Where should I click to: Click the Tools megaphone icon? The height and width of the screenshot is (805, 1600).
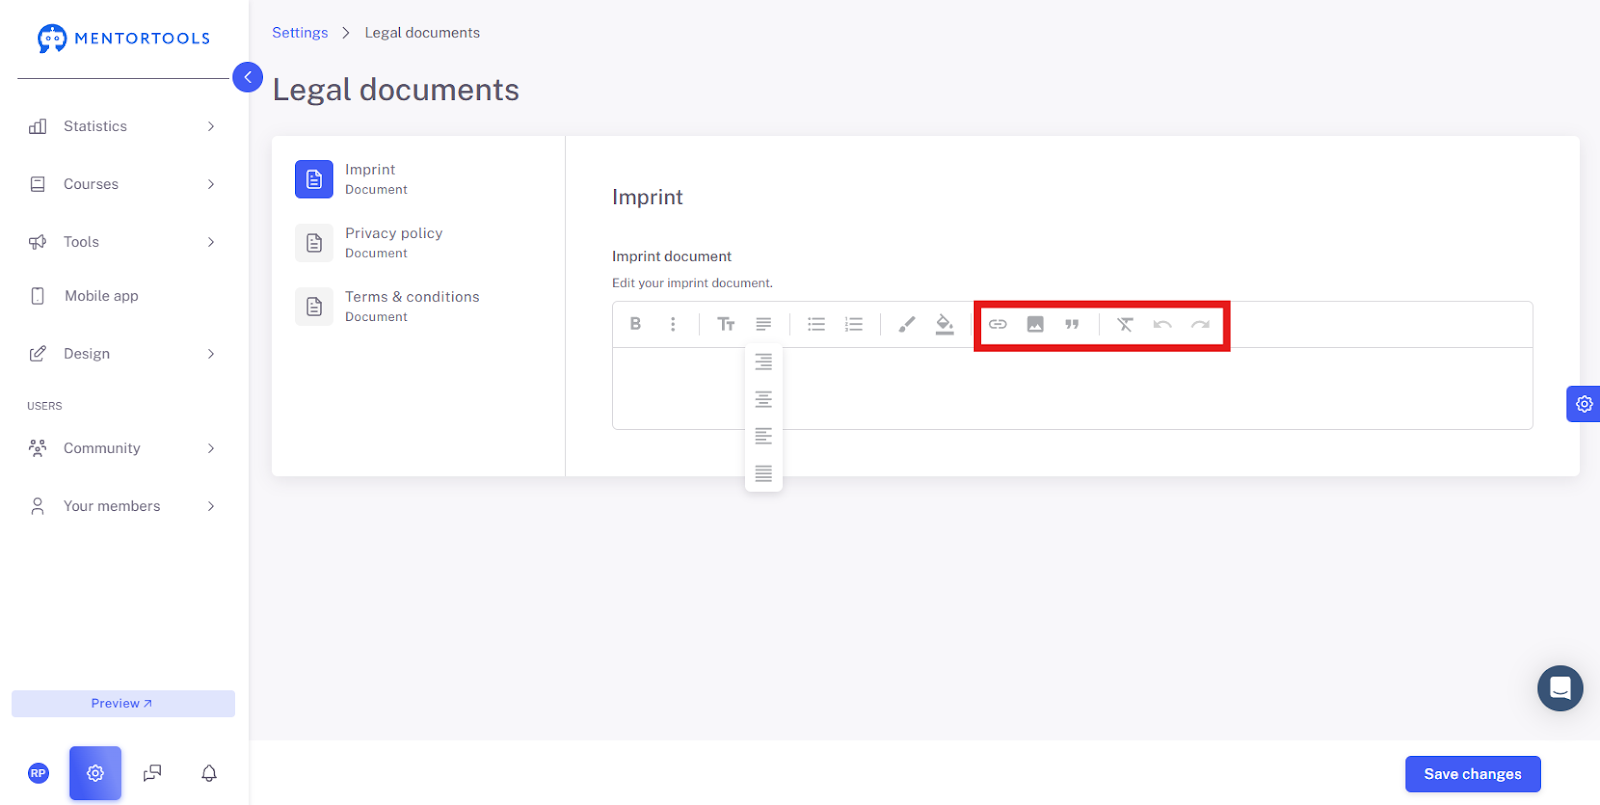pos(38,242)
